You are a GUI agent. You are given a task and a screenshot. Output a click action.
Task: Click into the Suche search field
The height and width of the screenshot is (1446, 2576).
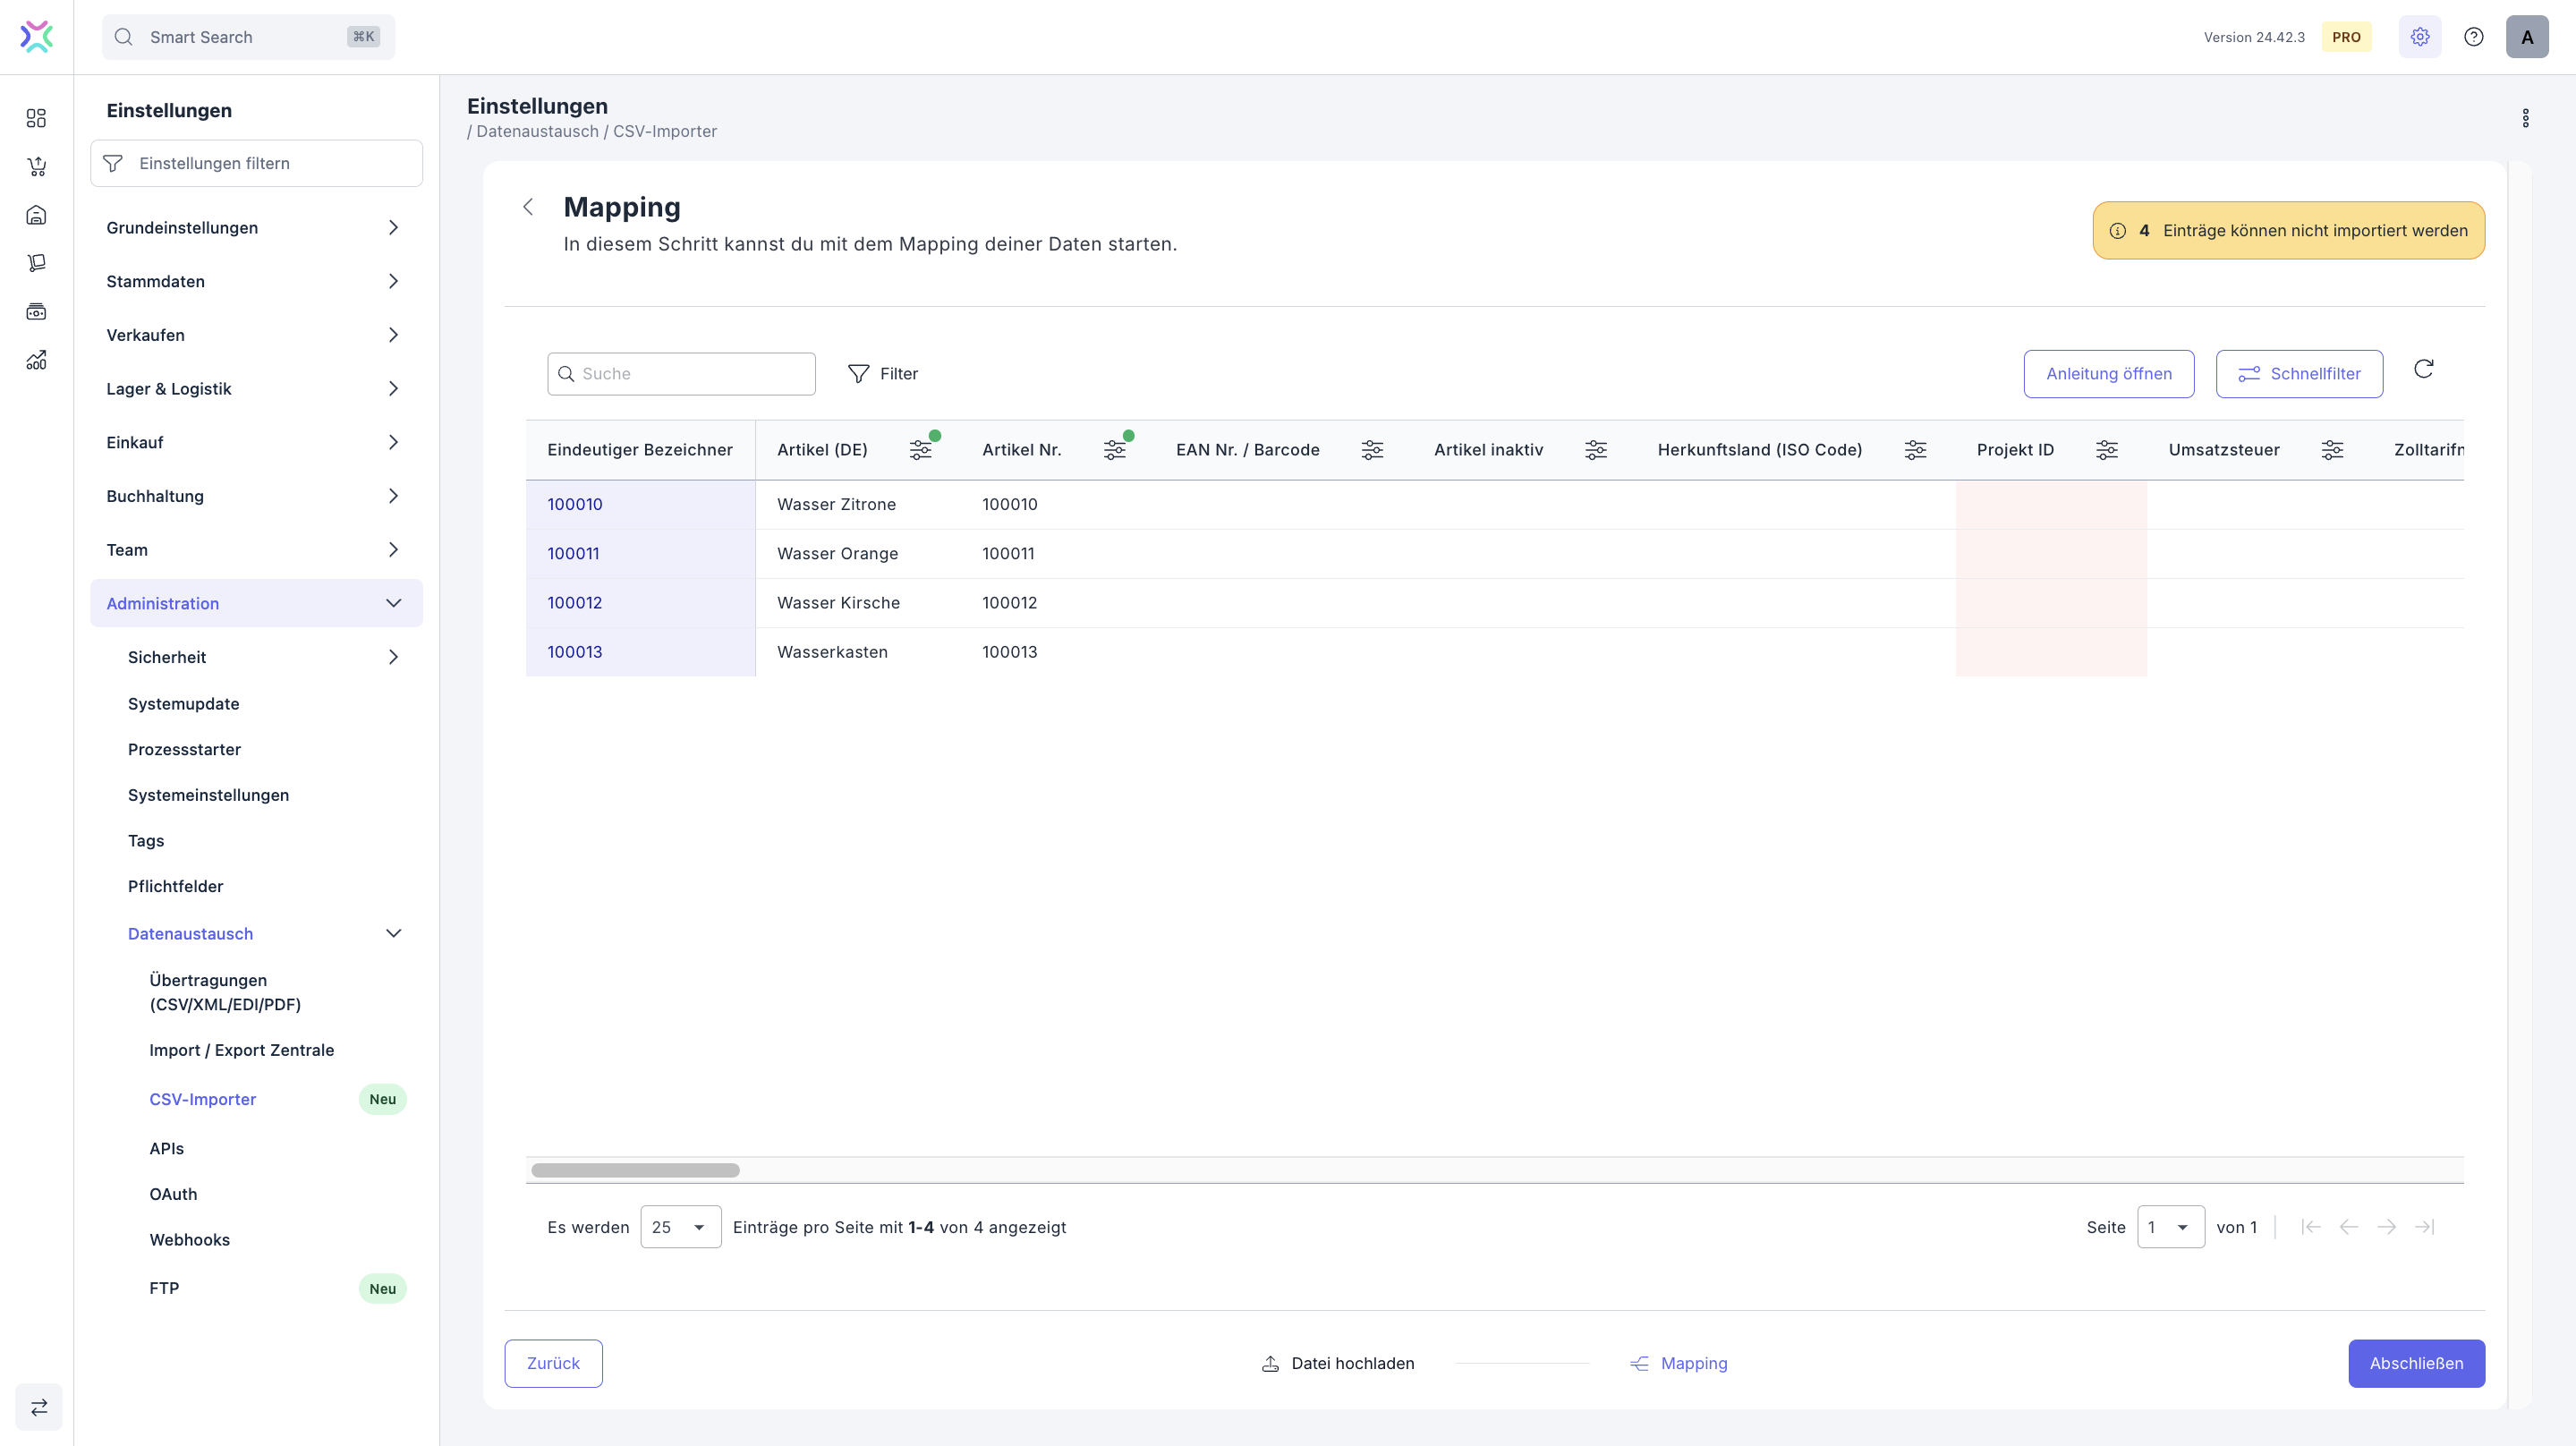tap(692, 374)
